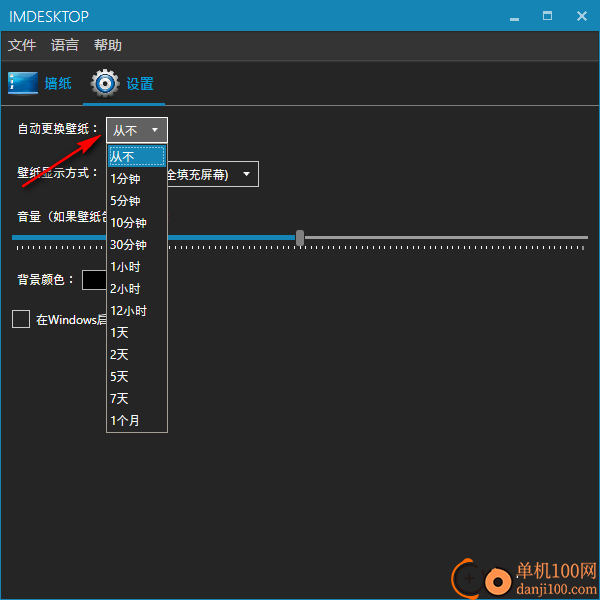Choose the 12小时 interval option
Screen dimensions: 600x600
[137, 311]
